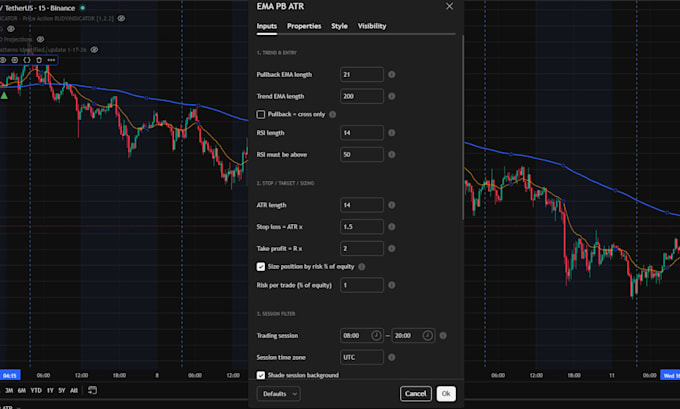
Task: Toggle visibility of patterns update 1-17-26 indicator
Action: [94, 49]
